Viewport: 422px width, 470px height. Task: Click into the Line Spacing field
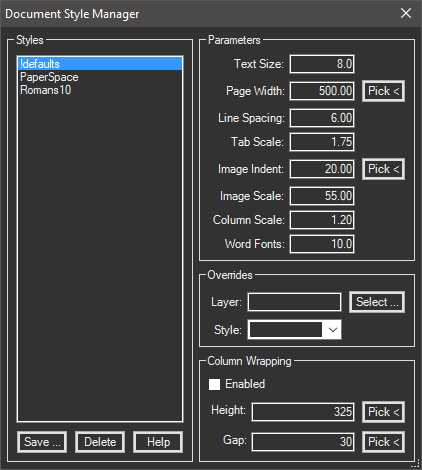(322, 118)
